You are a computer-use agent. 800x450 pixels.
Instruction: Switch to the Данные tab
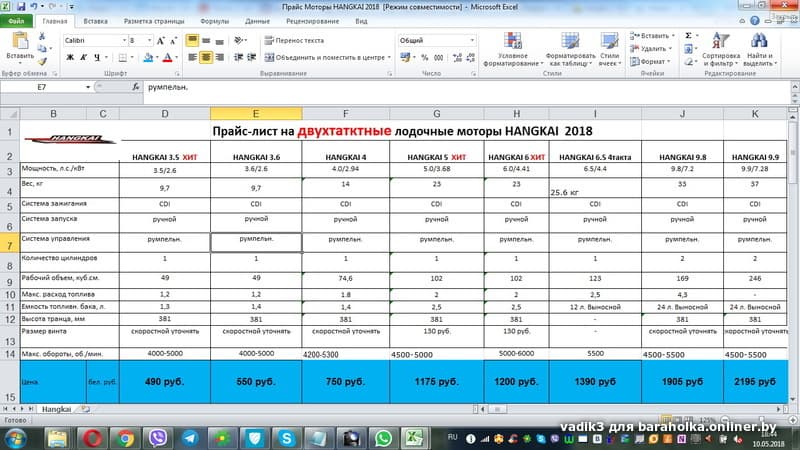coord(257,21)
